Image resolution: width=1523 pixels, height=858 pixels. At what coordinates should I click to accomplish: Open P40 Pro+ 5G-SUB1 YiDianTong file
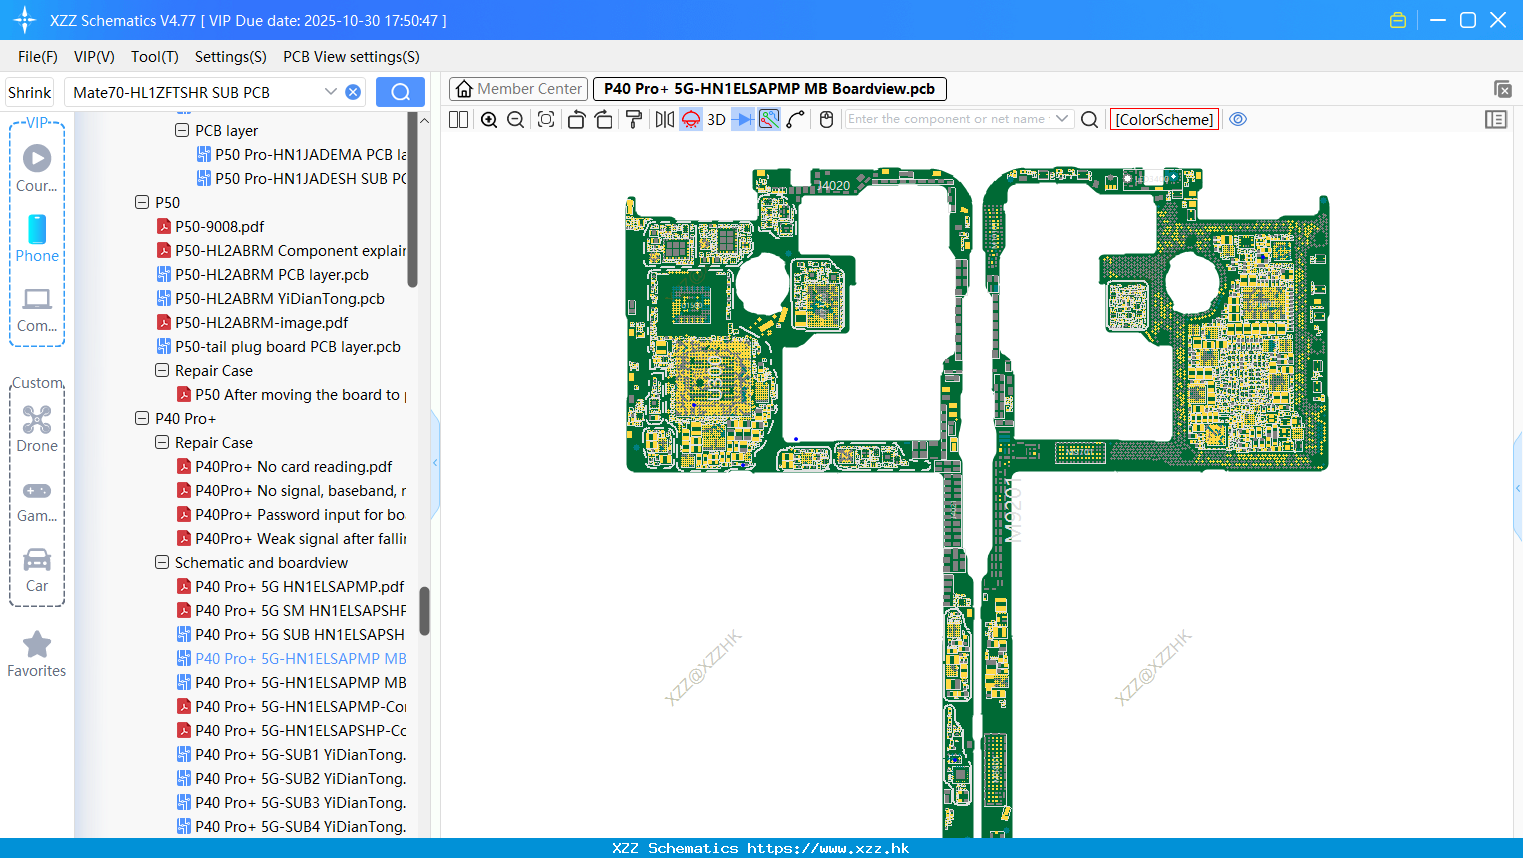[x=300, y=754]
